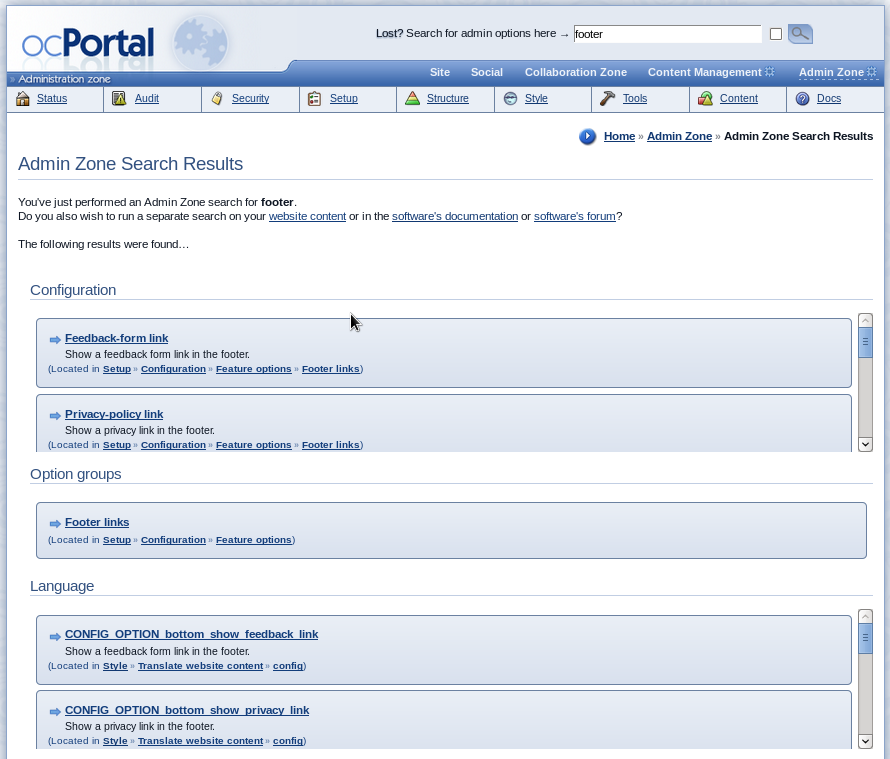Click the Setup checklist icon
This screenshot has width=890, height=759.
pyautogui.click(x=314, y=99)
